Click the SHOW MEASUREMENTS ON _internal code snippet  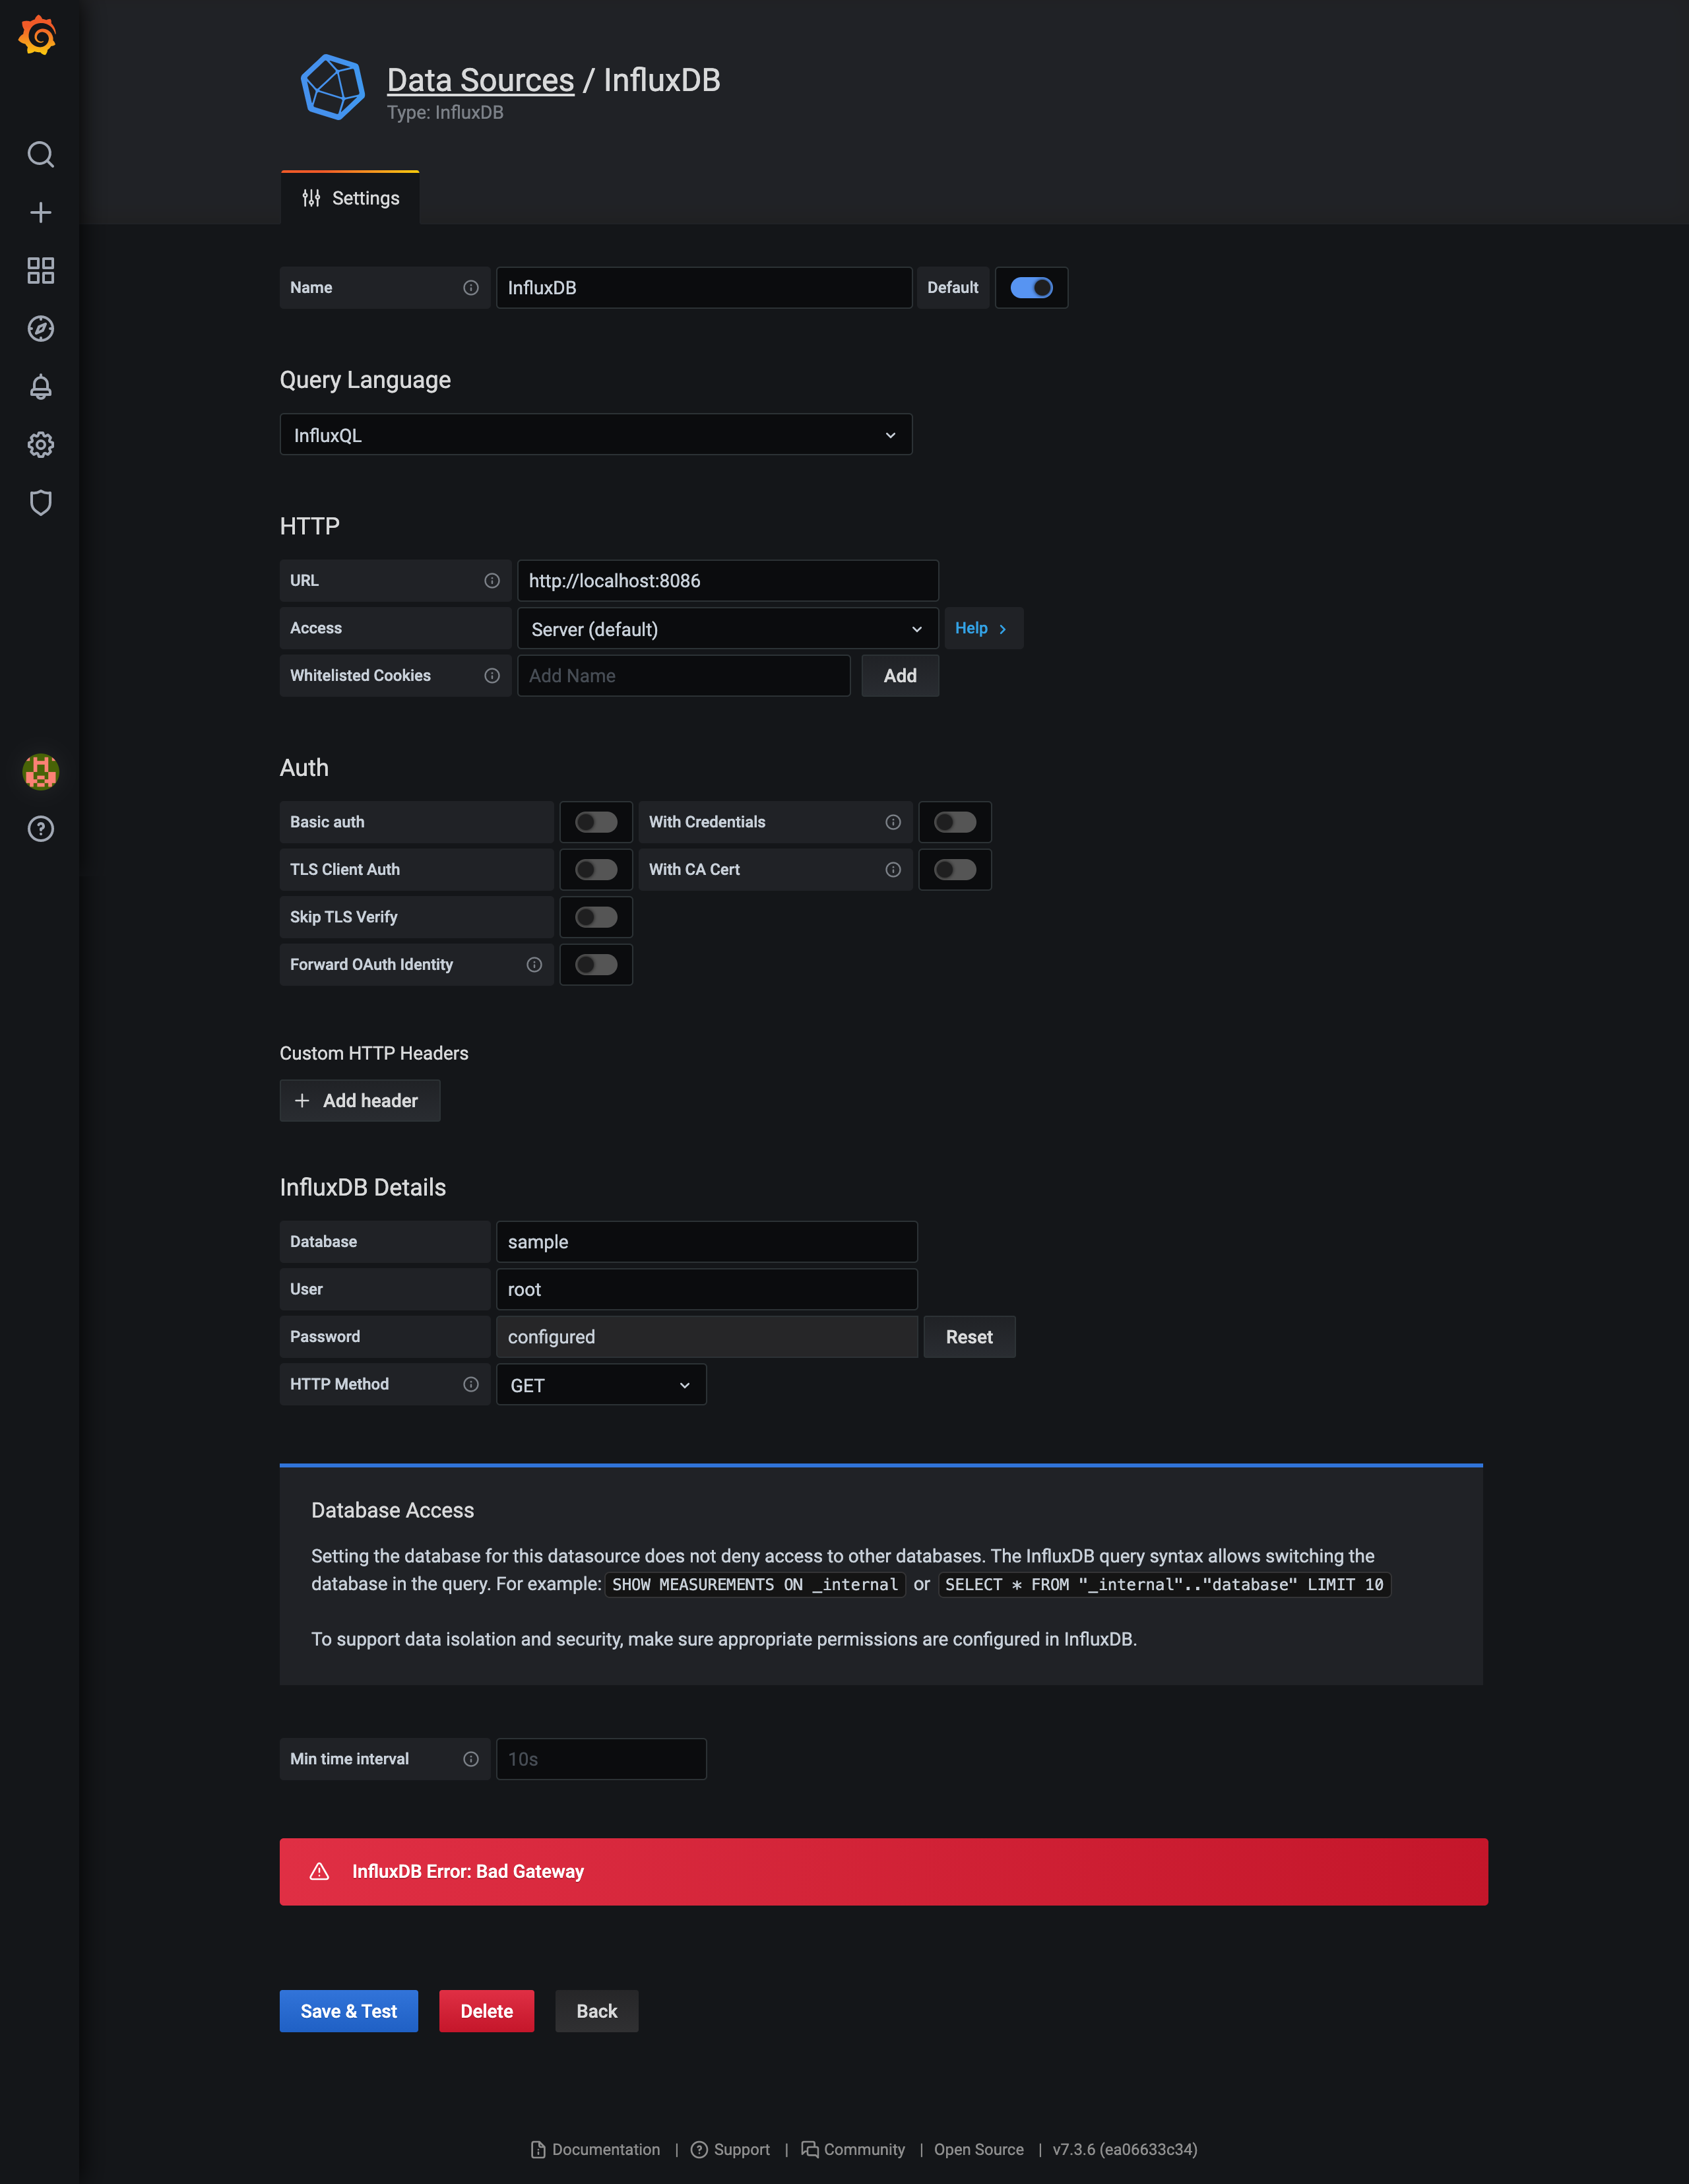pos(755,1584)
